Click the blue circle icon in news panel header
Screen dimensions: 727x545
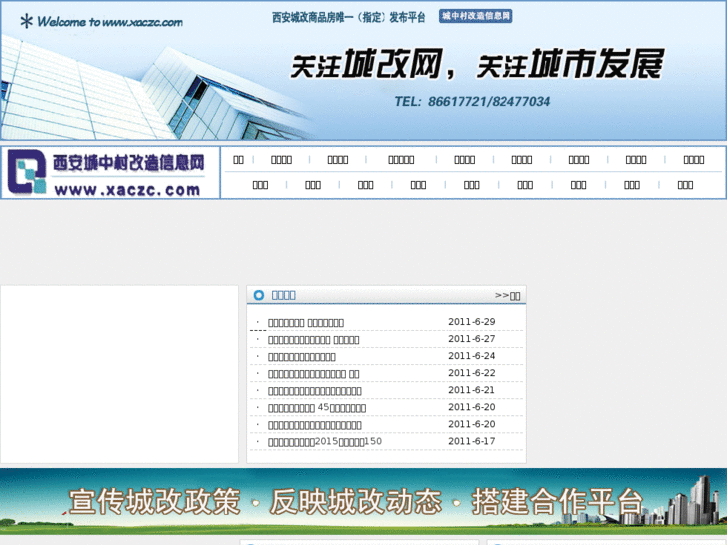coord(259,295)
